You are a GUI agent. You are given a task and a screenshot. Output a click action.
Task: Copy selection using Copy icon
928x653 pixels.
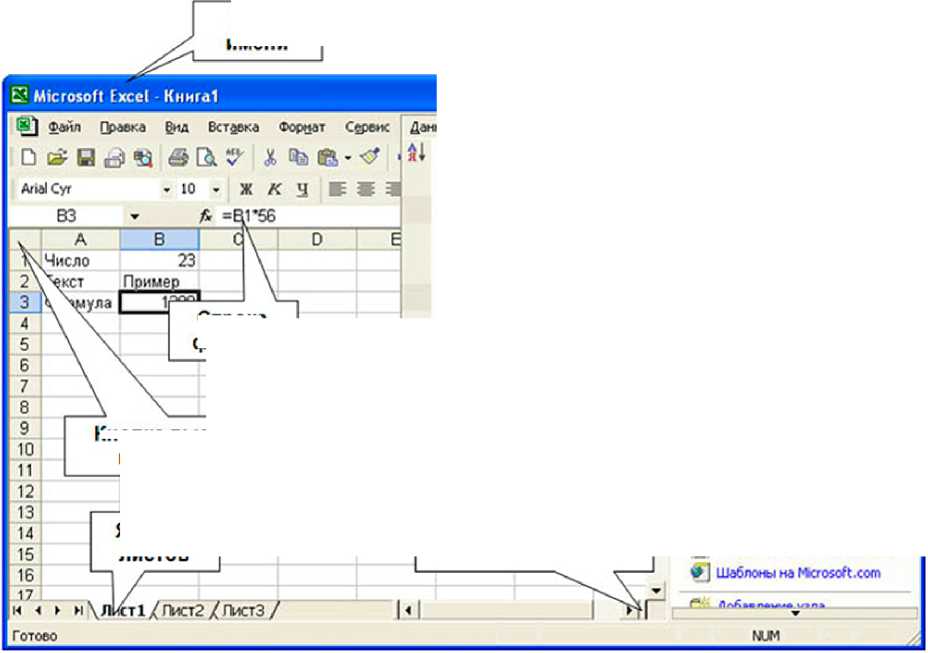[x=298, y=157]
